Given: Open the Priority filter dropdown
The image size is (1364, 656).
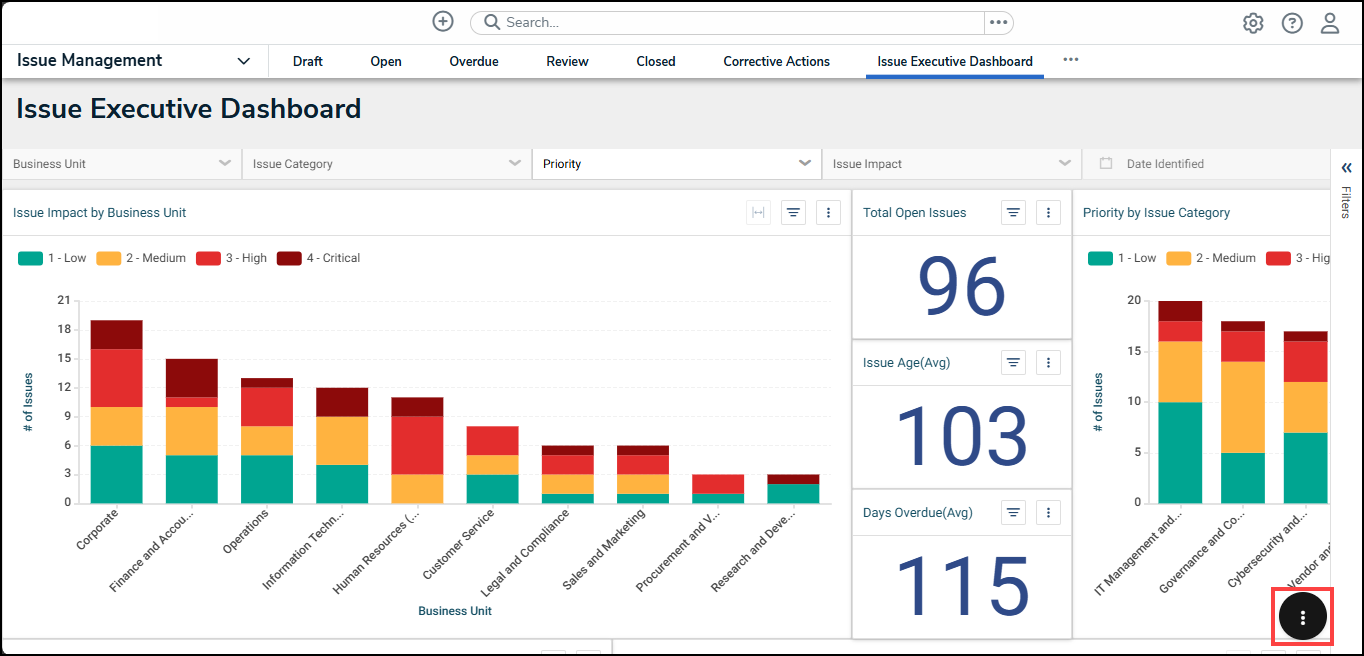Looking at the screenshot, I should pos(676,164).
